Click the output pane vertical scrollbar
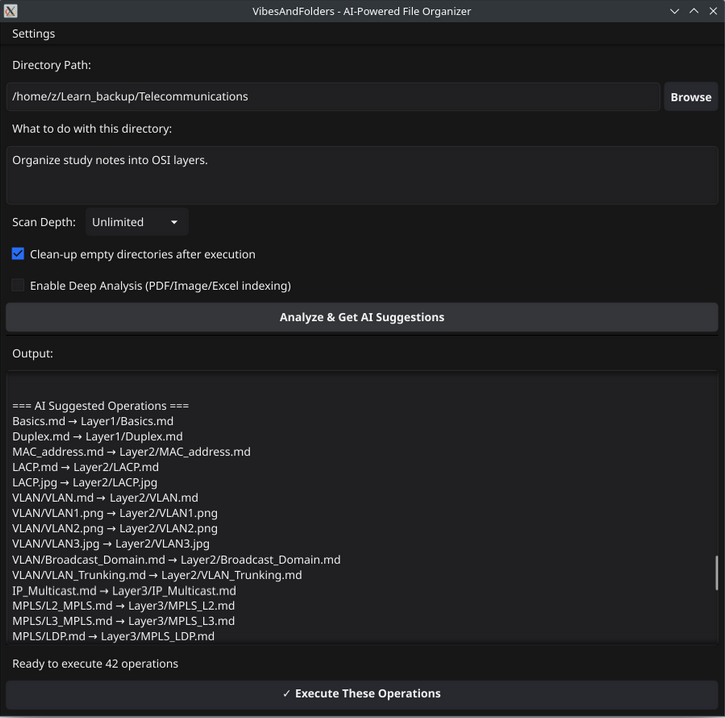 pos(716,572)
